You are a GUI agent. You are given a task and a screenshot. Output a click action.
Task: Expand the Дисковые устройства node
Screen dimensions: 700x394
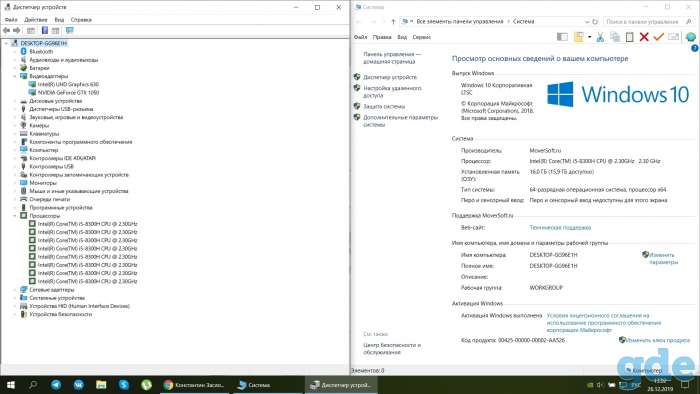coord(15,101)
